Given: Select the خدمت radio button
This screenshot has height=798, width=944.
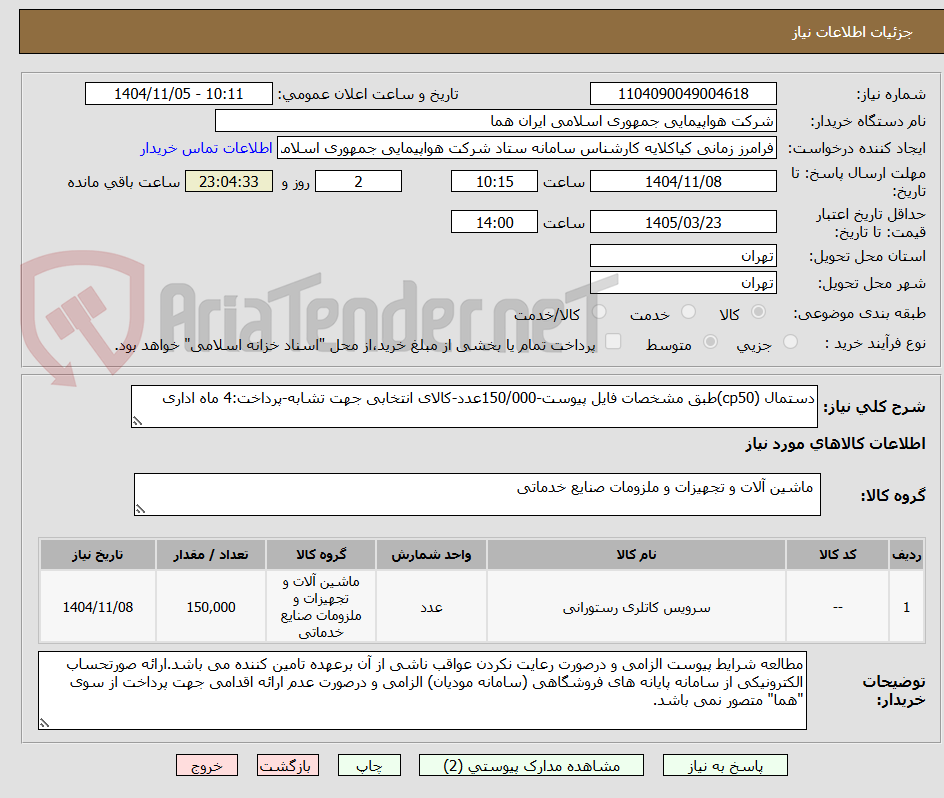Looking at the screenshot, I should [x=688, y=313].
